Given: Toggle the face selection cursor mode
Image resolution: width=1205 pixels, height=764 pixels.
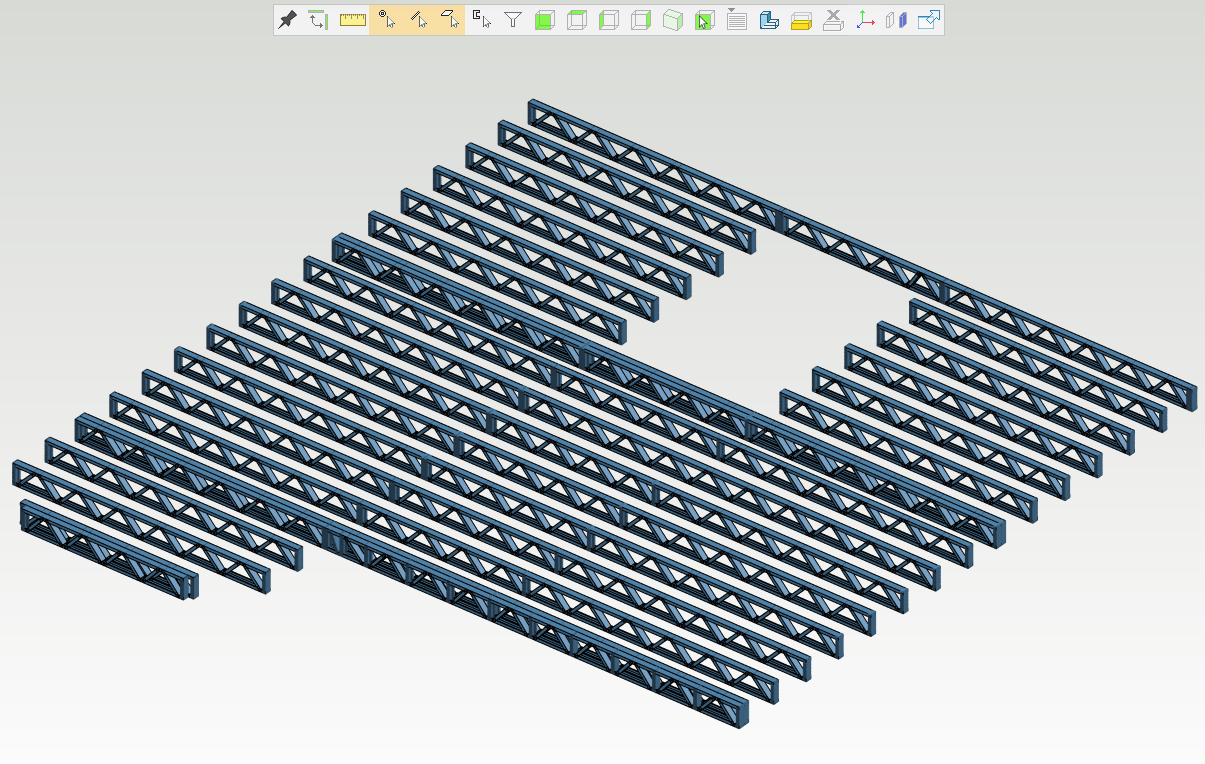Looking at the screenshot, I should [450, 20].
